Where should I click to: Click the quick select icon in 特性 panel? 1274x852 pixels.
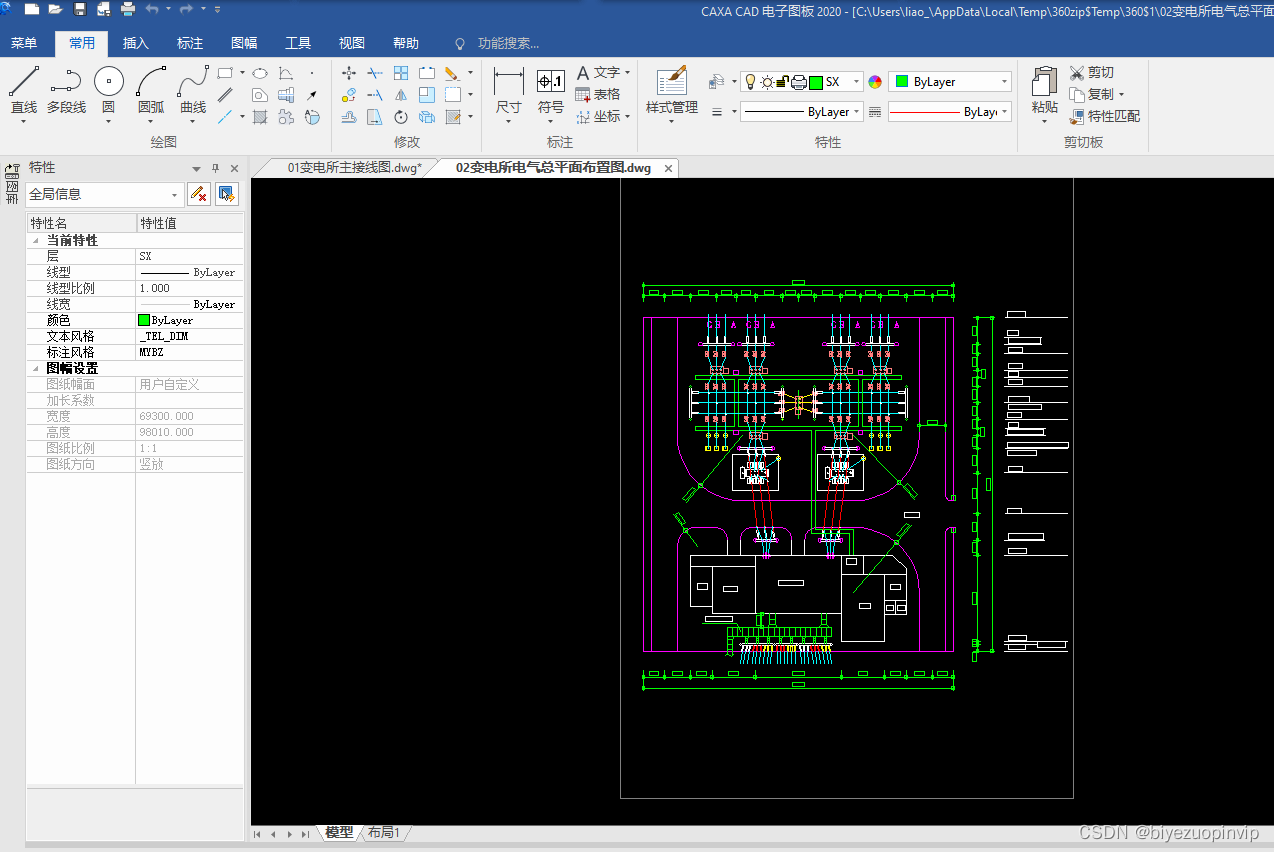[x=227, y=194]
